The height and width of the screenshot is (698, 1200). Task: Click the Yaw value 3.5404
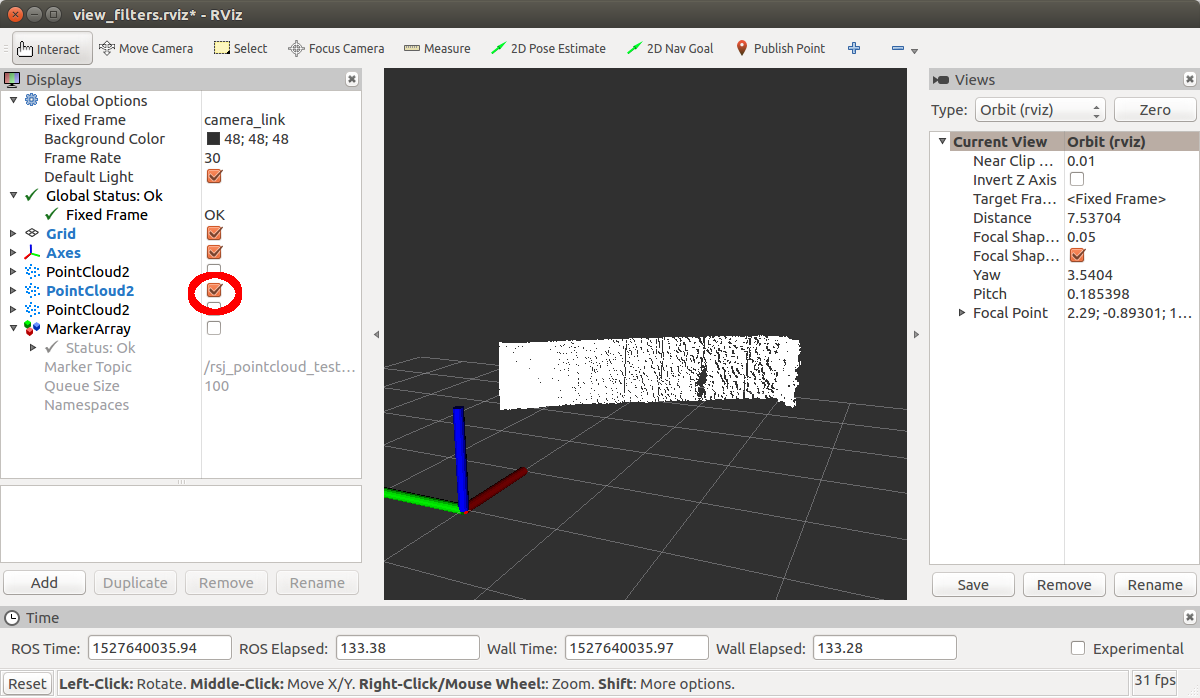[x=1090, y=275]
